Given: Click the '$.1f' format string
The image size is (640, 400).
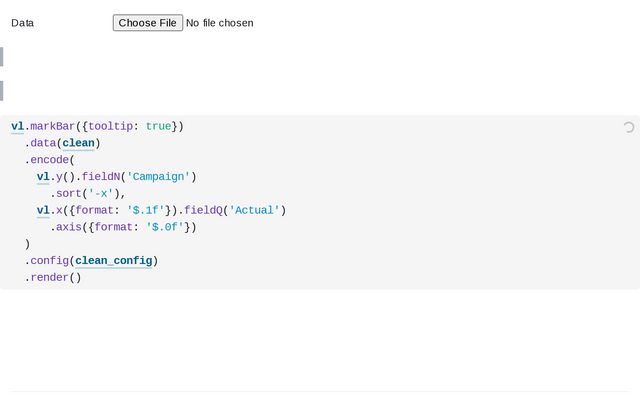Looking at the screenshot, I should pos(146,210).
